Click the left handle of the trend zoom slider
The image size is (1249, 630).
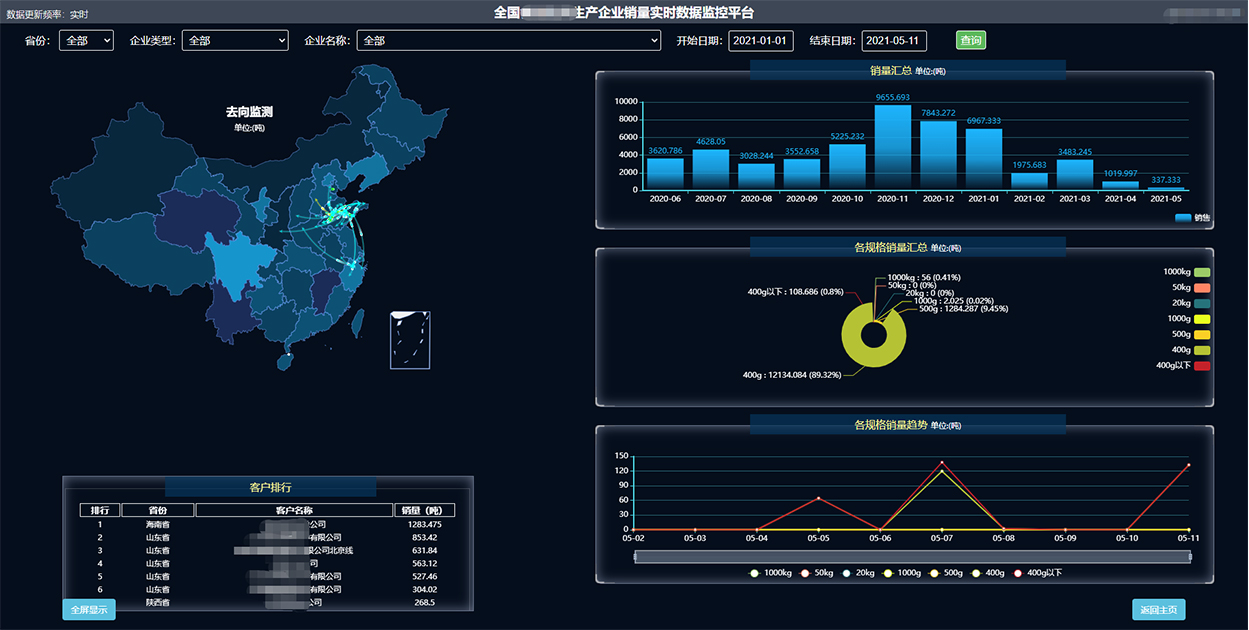click(x=636, y=557)
